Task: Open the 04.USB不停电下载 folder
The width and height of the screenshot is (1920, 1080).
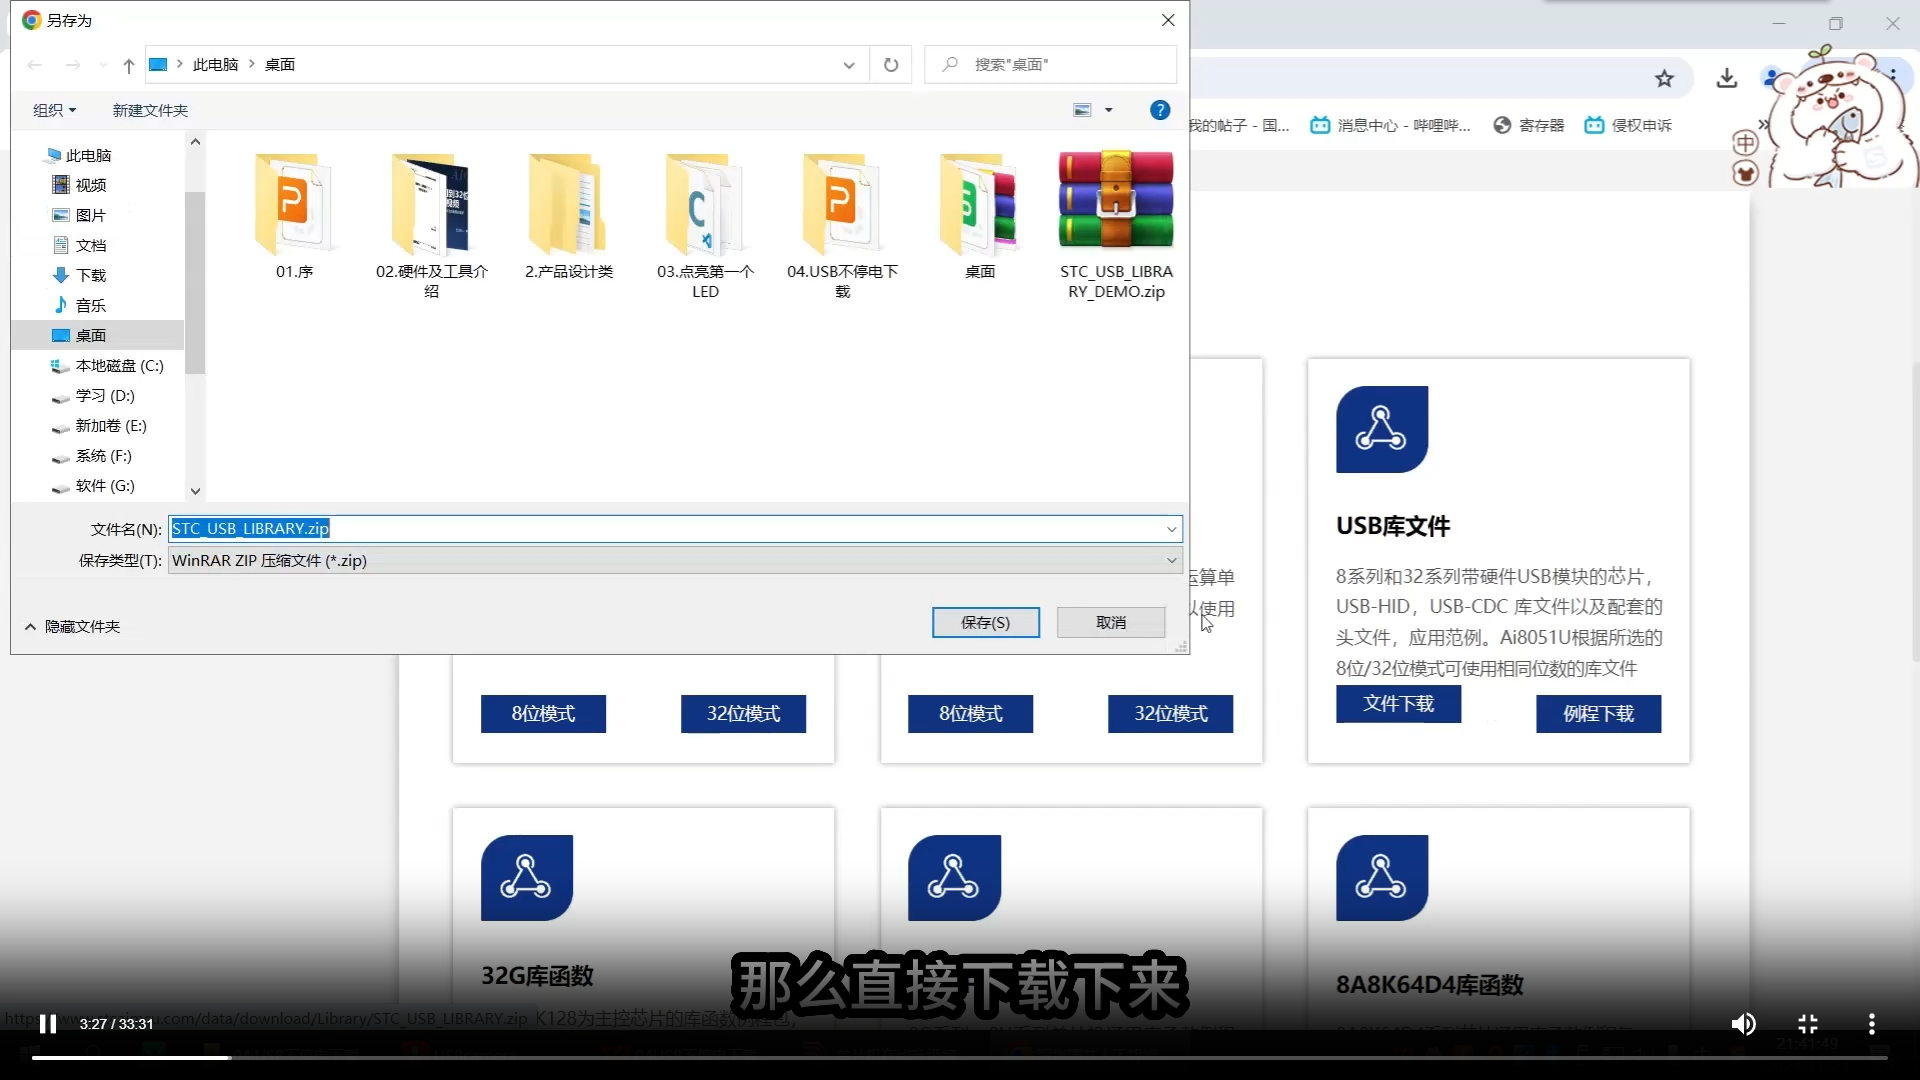Action: [x=842, y=225]
